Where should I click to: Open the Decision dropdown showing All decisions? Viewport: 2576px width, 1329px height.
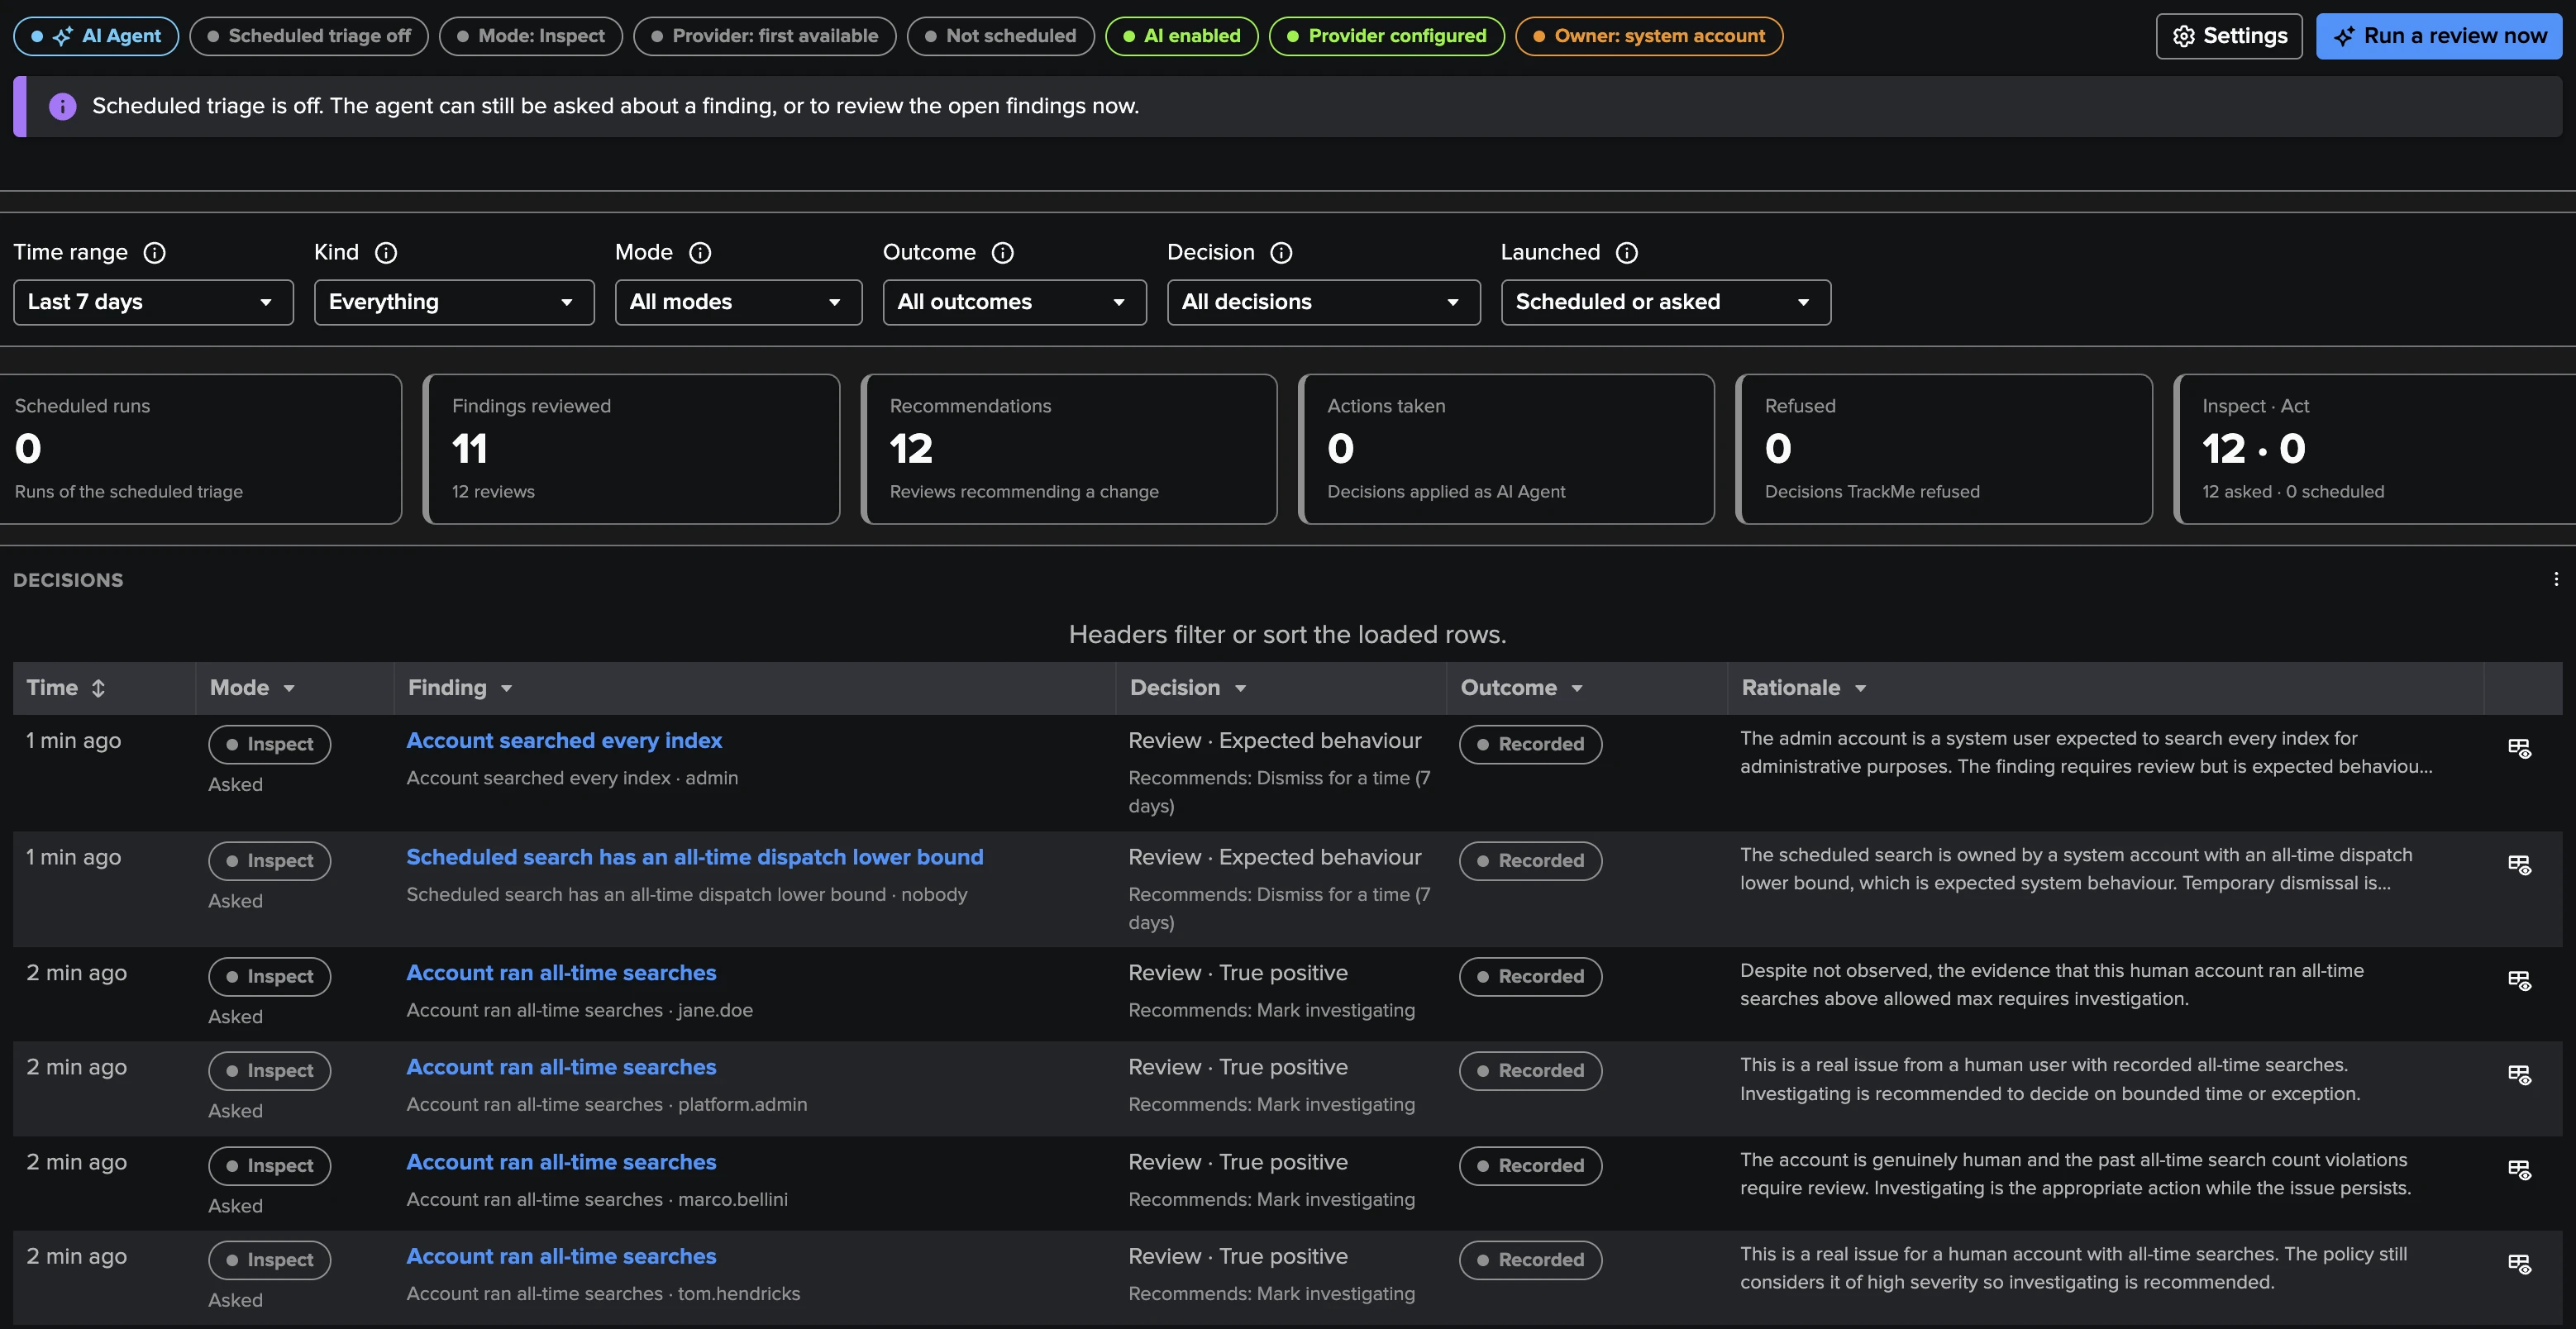1323,302
